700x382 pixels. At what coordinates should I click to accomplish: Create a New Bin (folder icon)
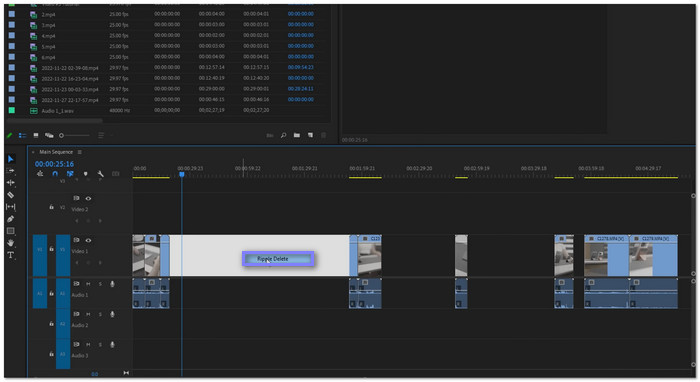297,135
